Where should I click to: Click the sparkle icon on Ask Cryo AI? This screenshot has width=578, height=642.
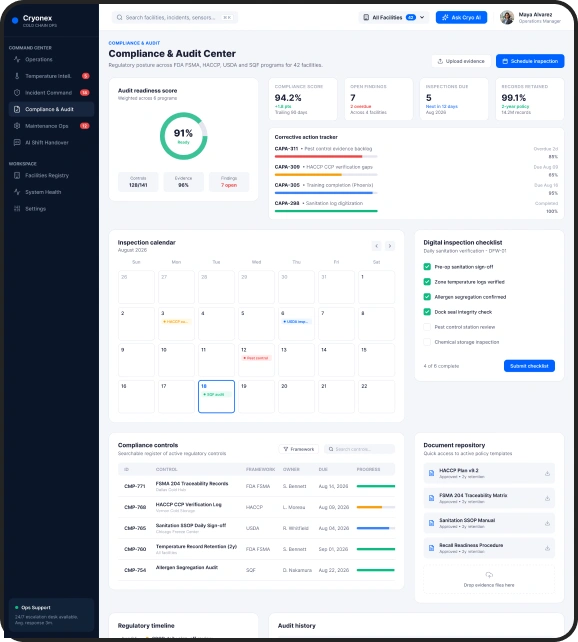coord(445,18)
